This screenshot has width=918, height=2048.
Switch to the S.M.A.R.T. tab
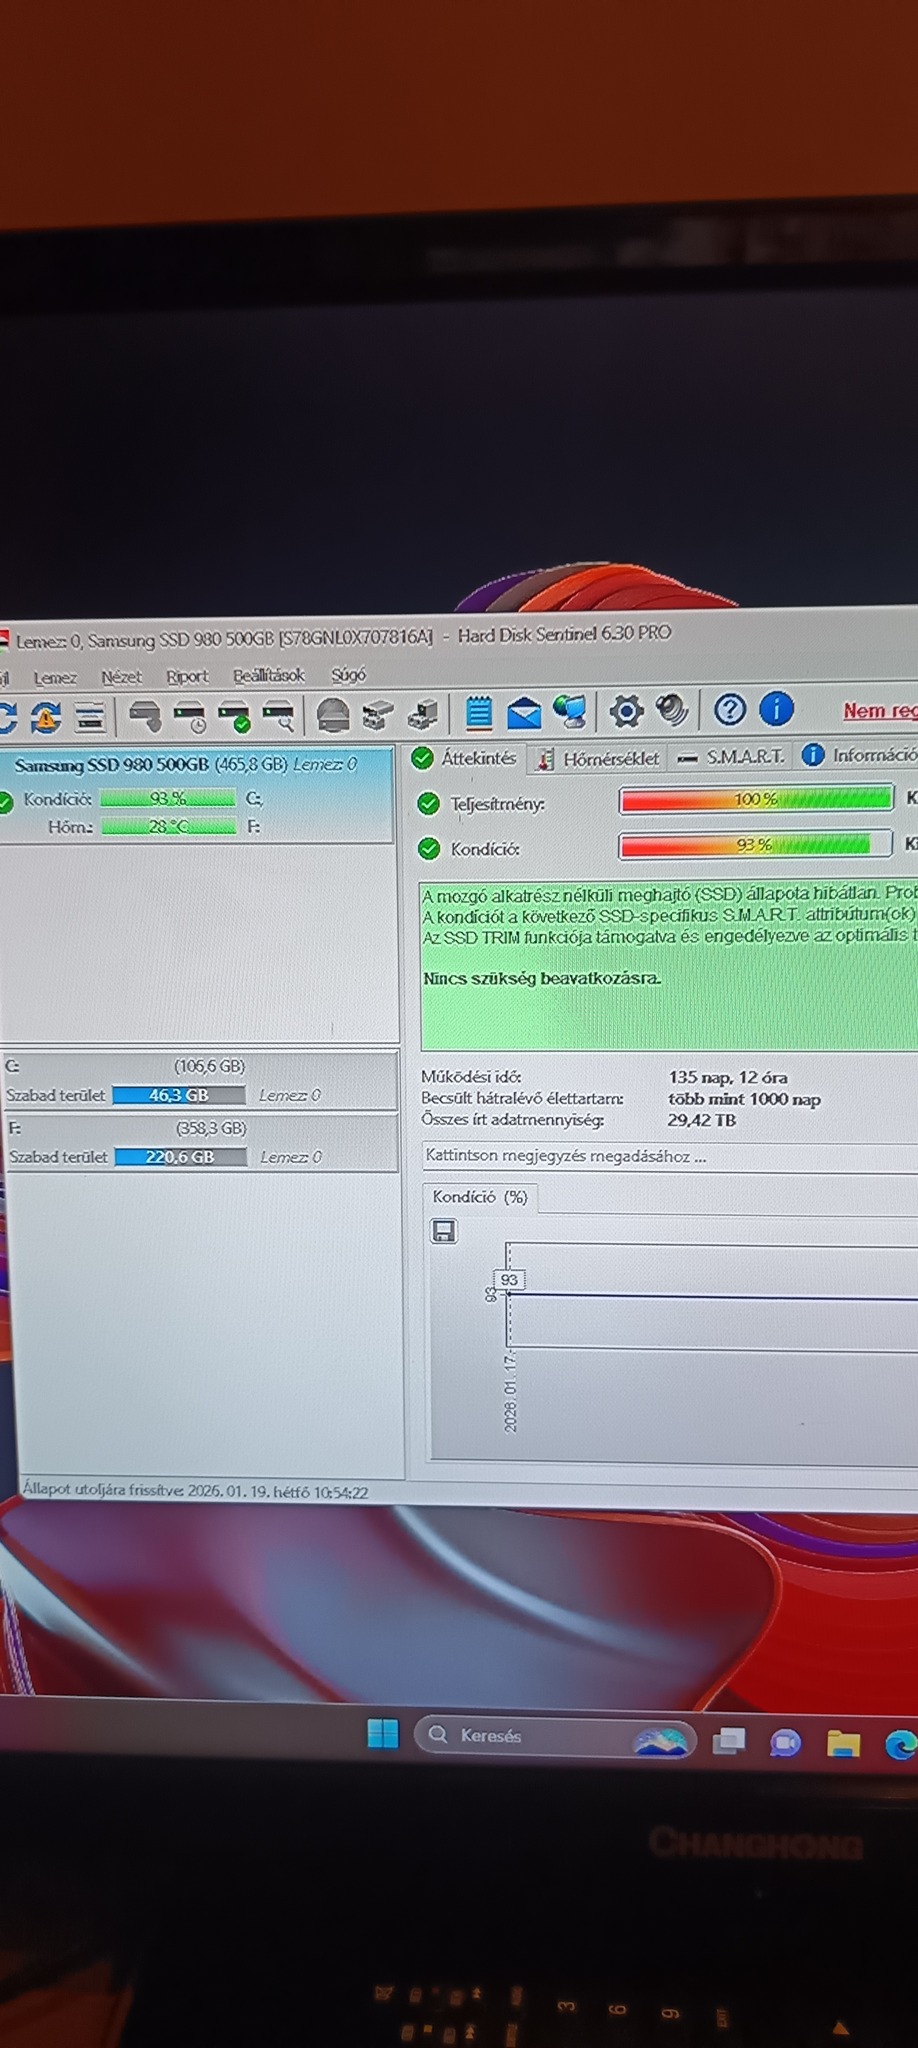732,757
